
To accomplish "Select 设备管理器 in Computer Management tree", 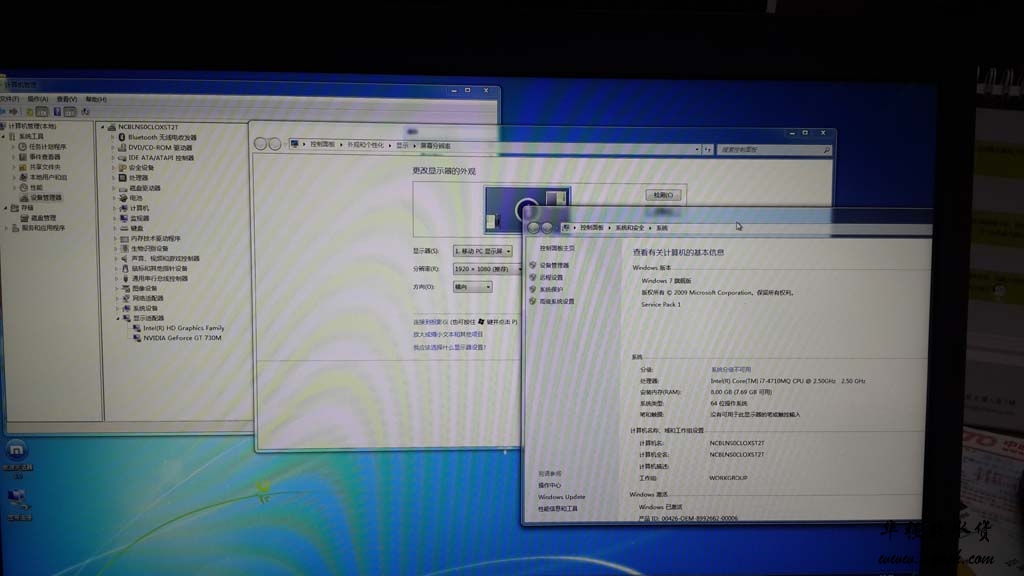I will pos(46,197).
